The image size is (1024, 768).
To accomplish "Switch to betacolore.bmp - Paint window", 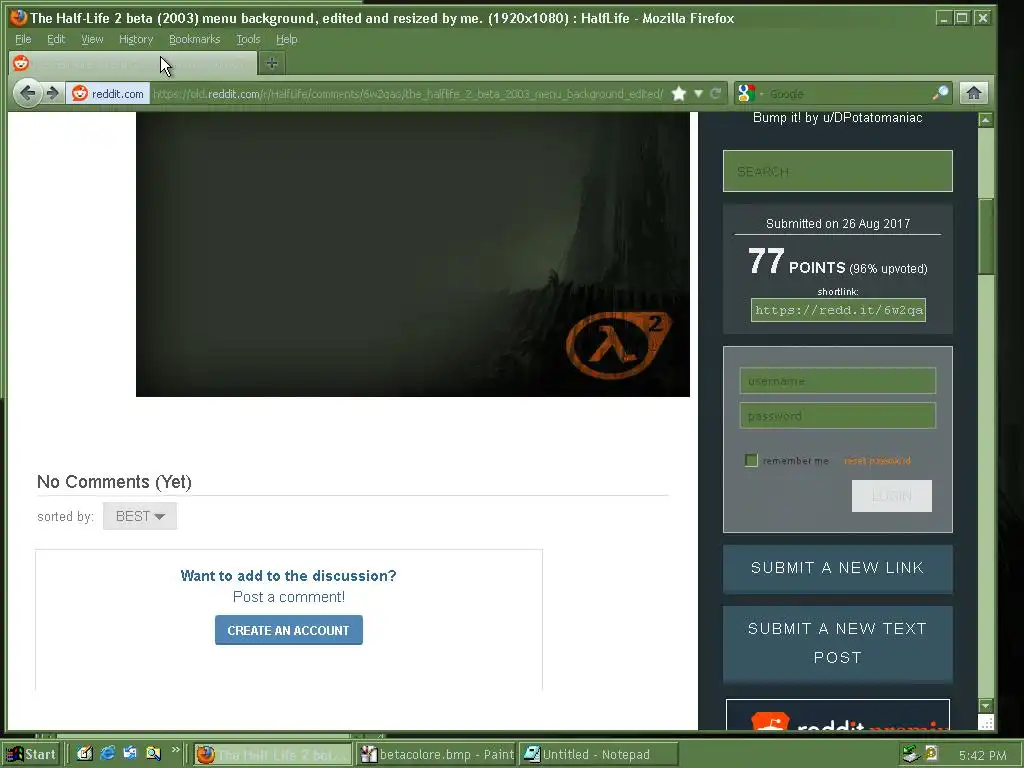I will pos(437,754).
